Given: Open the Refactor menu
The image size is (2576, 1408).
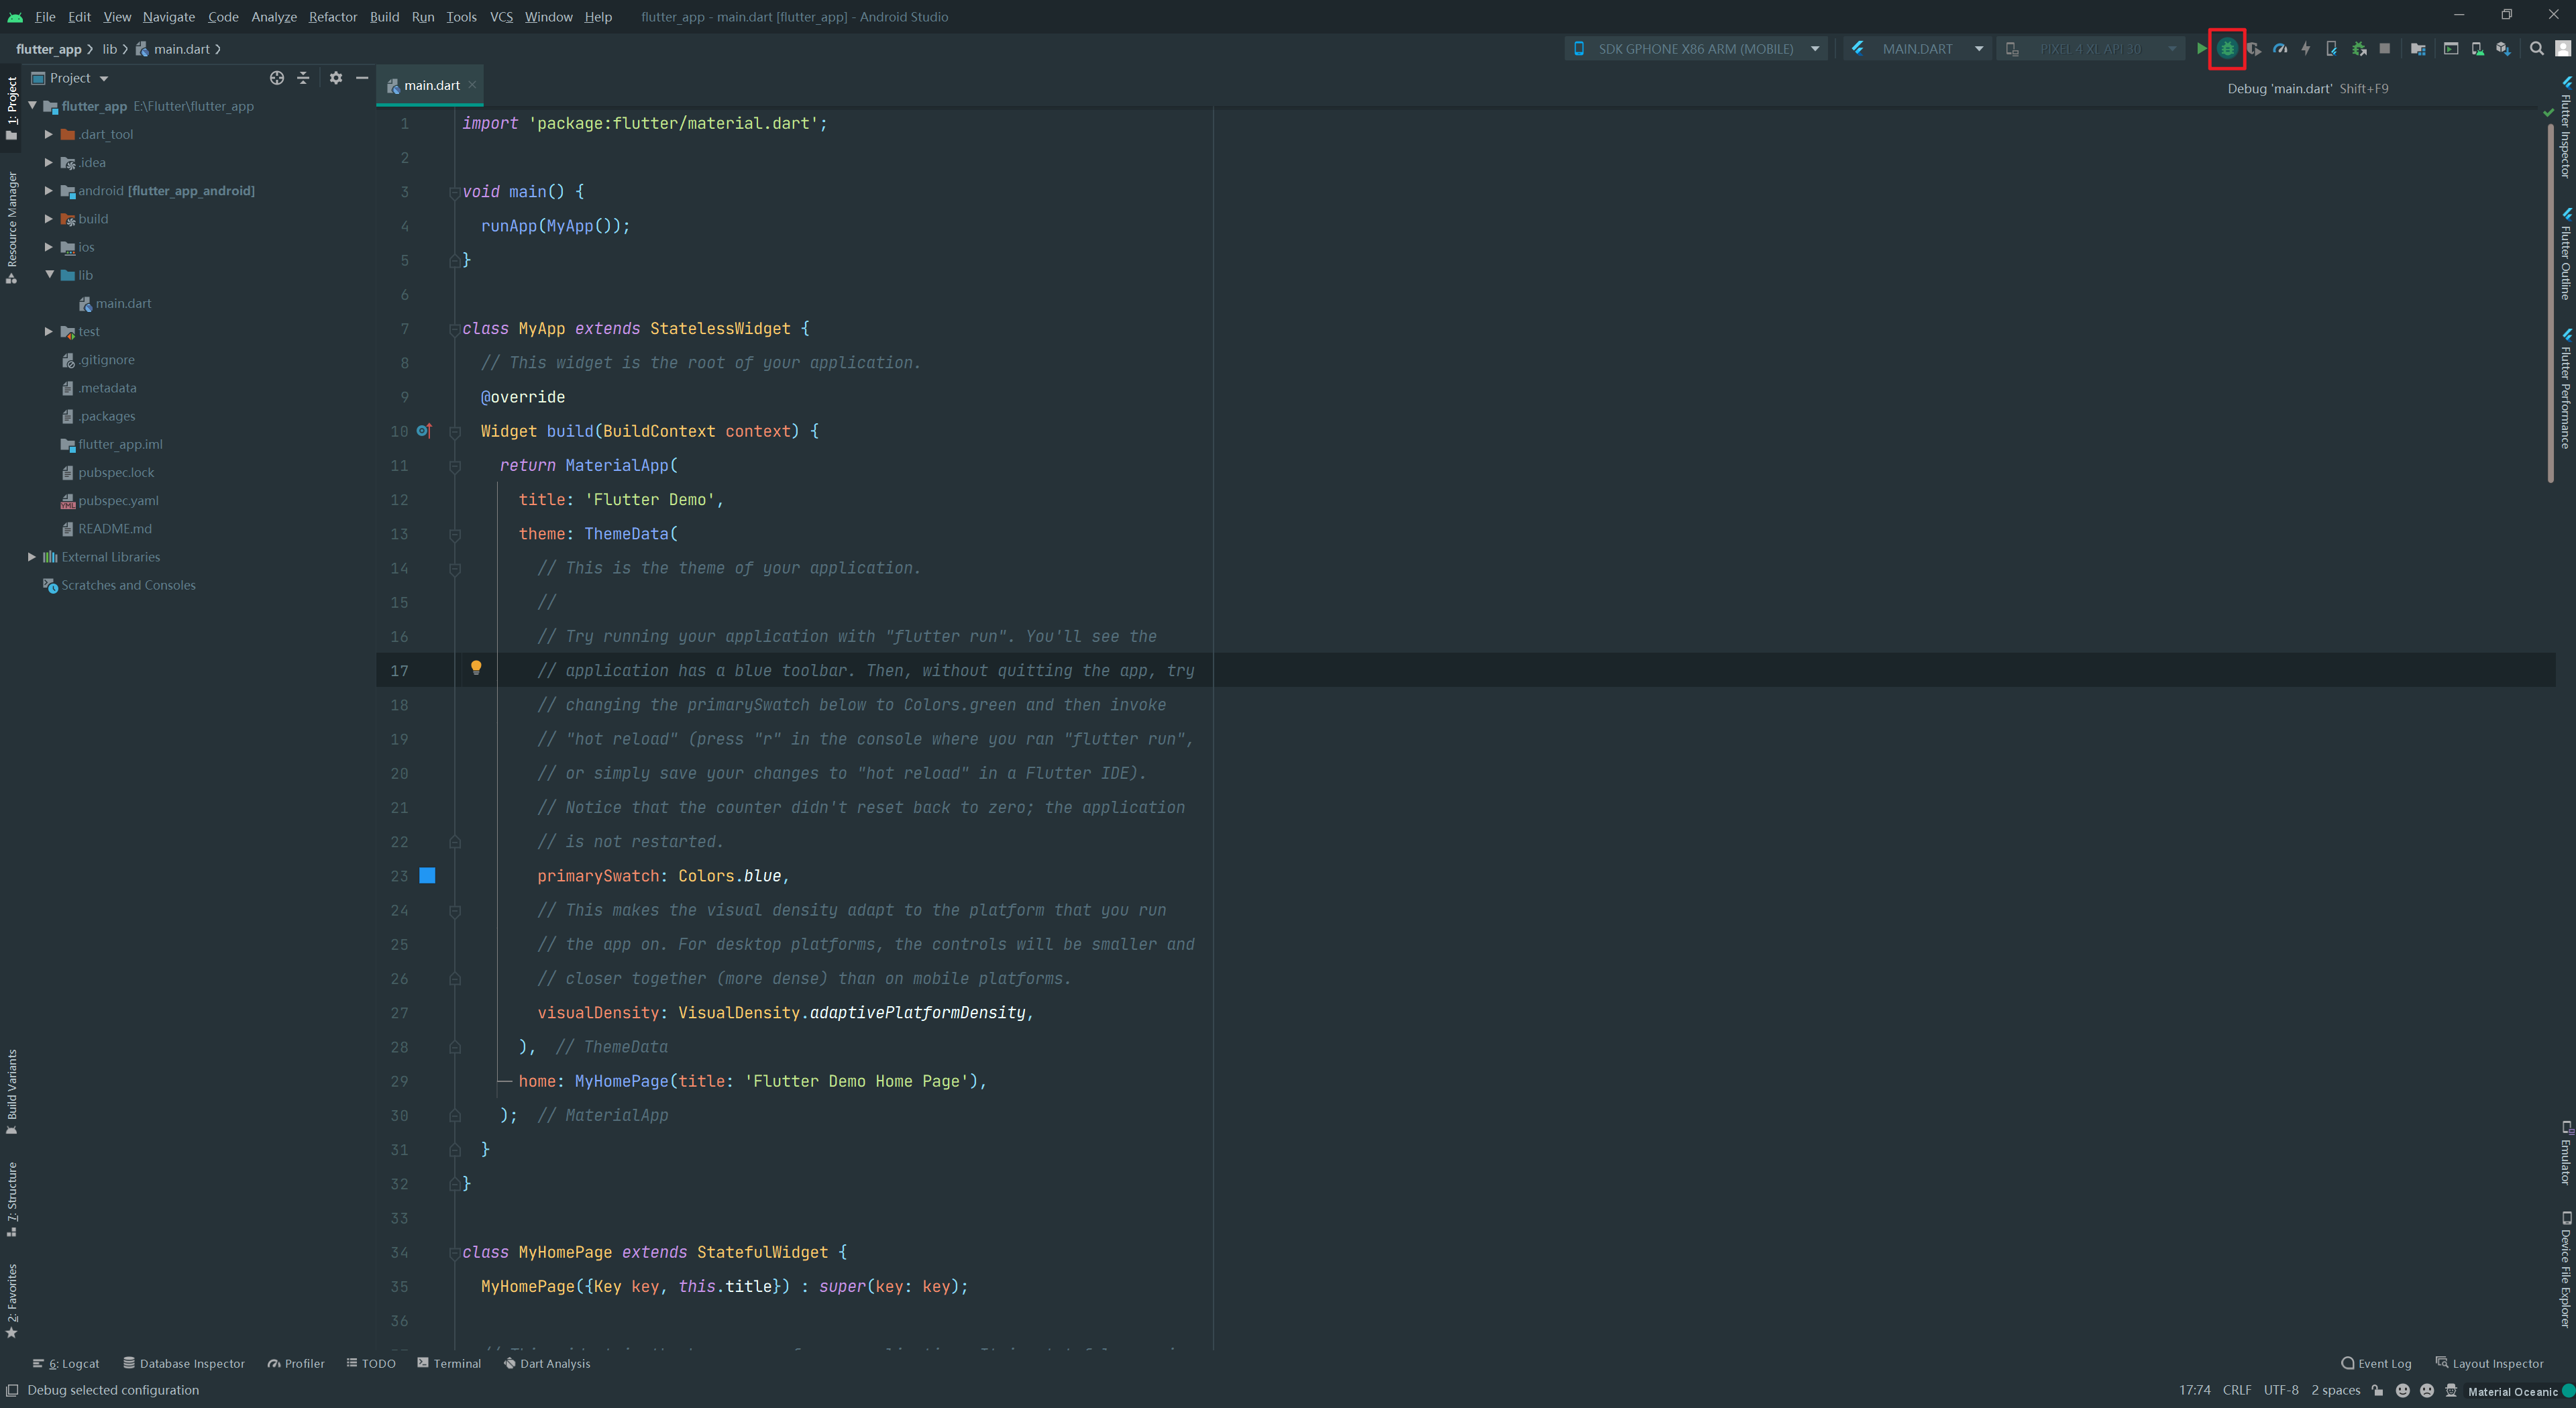Looking at the screenshot, I should click(x=333, y=17).
